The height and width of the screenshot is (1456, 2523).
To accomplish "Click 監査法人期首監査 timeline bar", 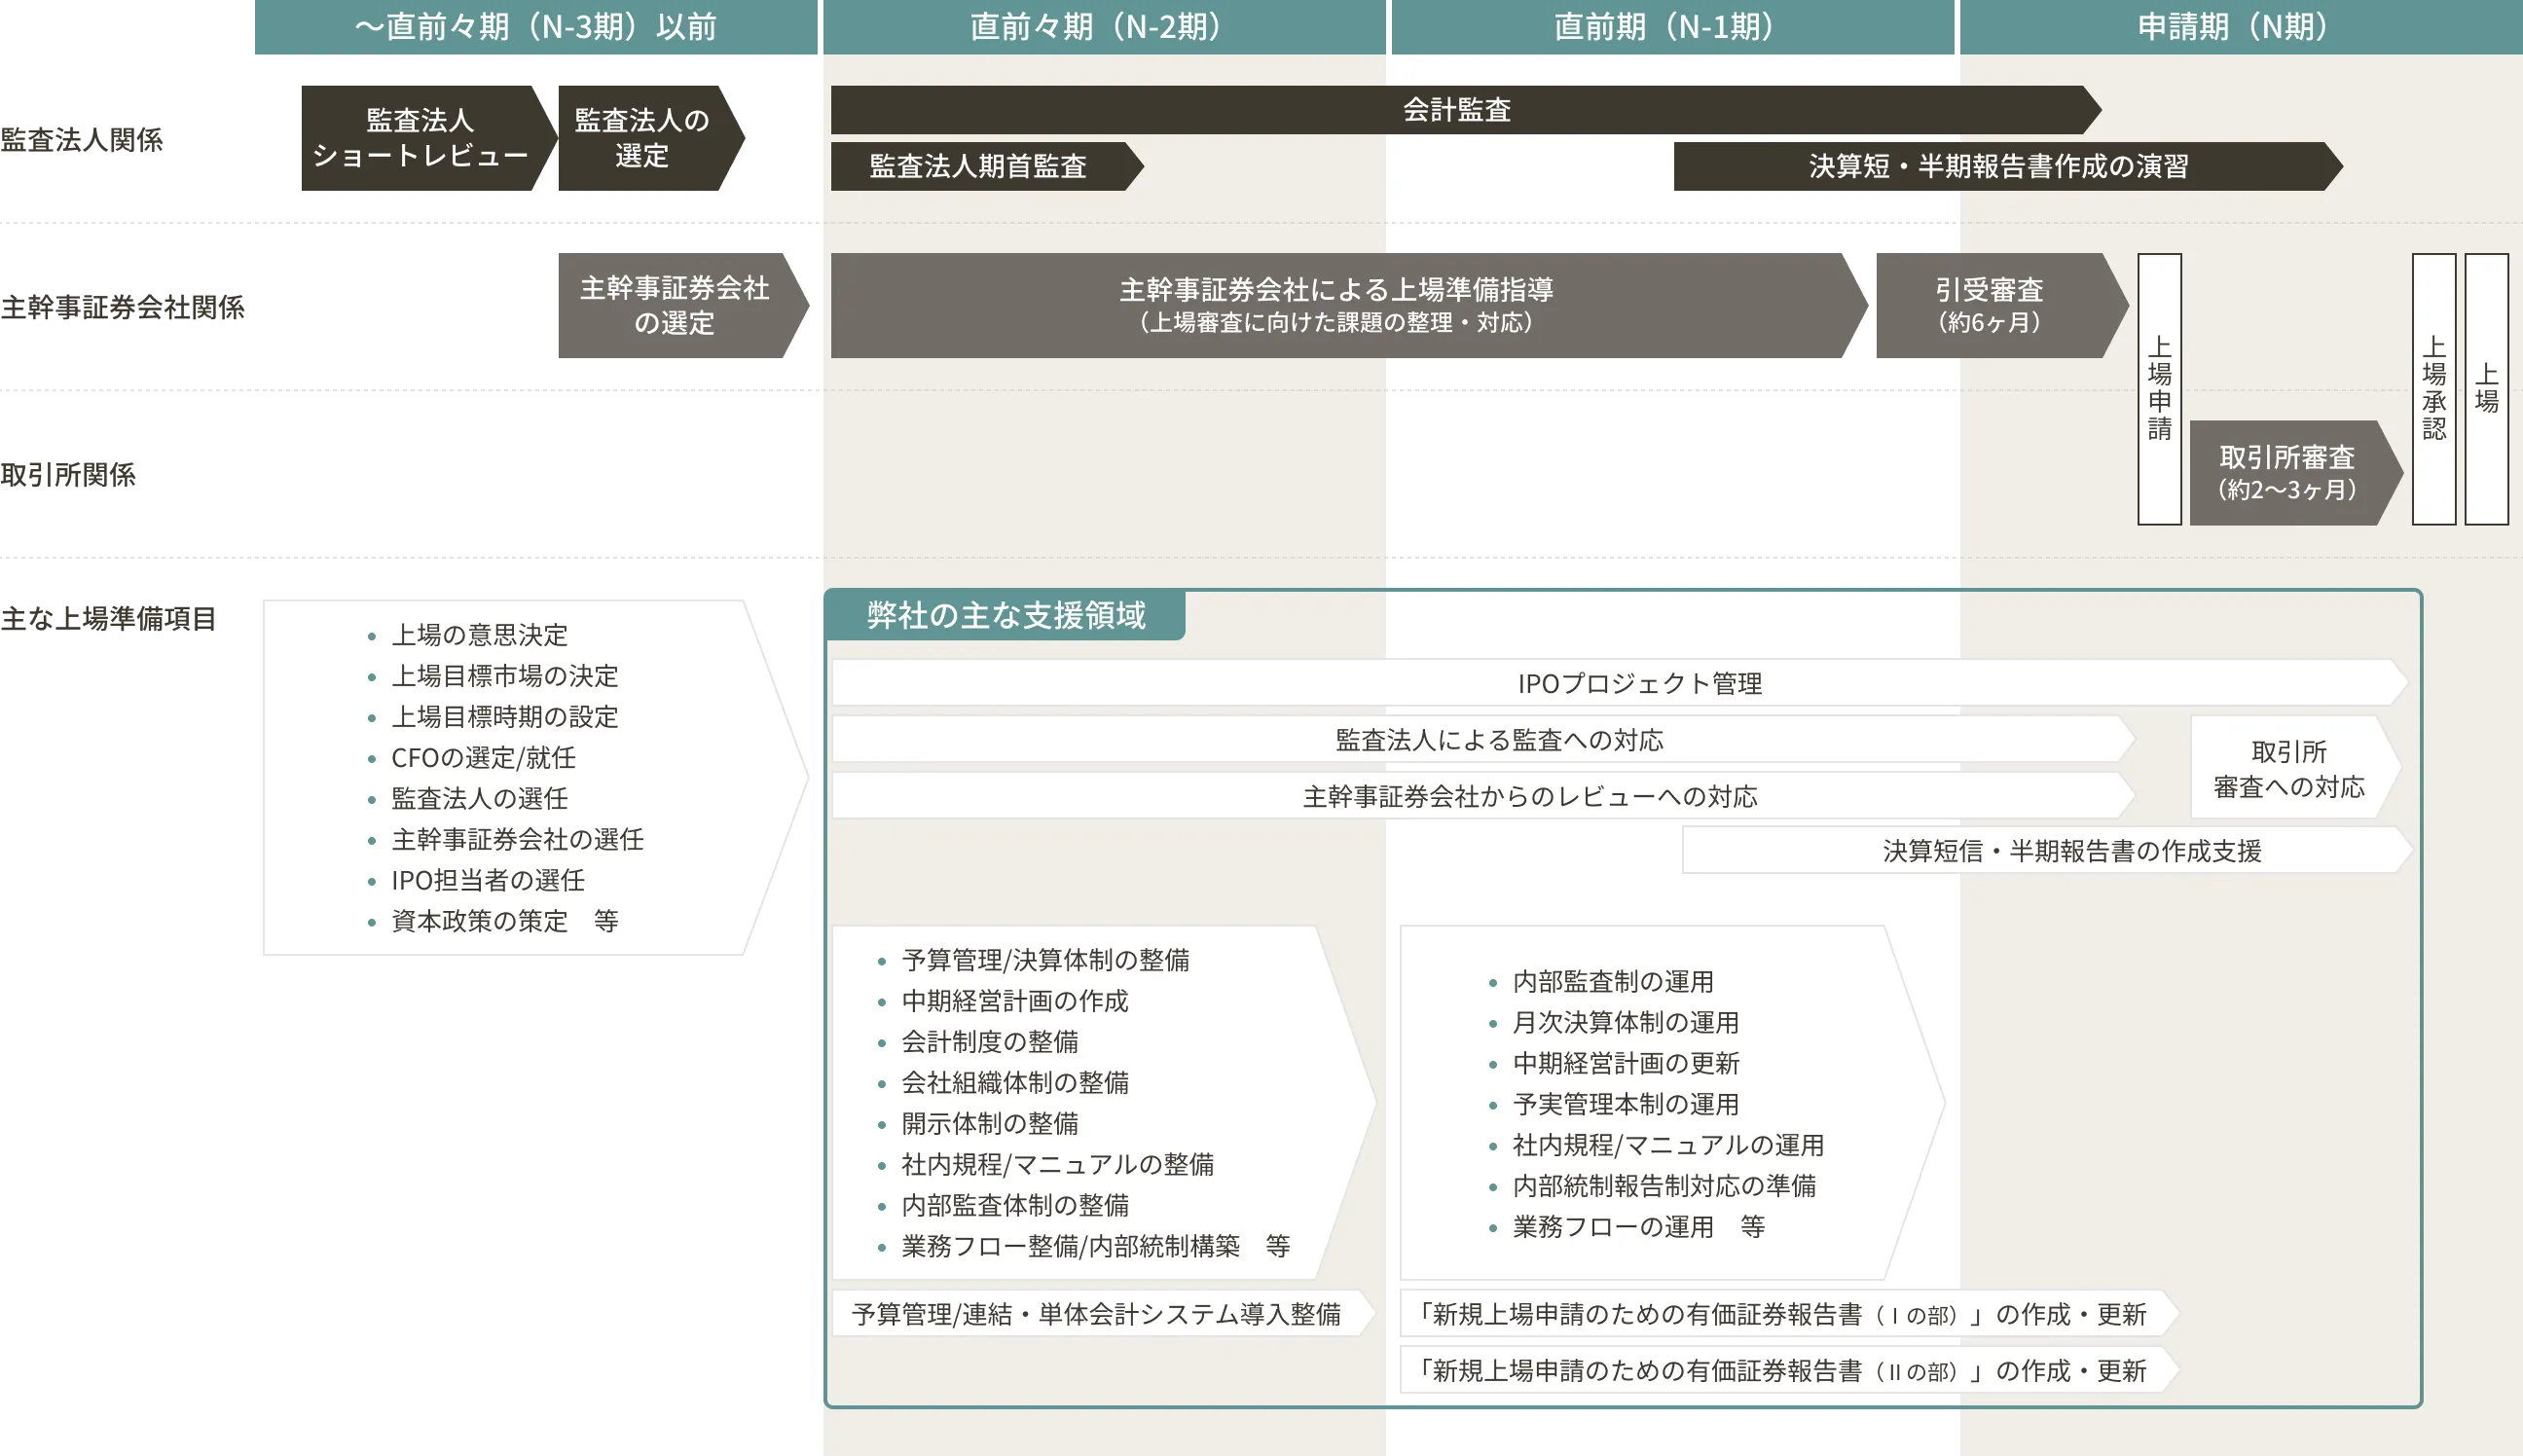I will point(978,166).
